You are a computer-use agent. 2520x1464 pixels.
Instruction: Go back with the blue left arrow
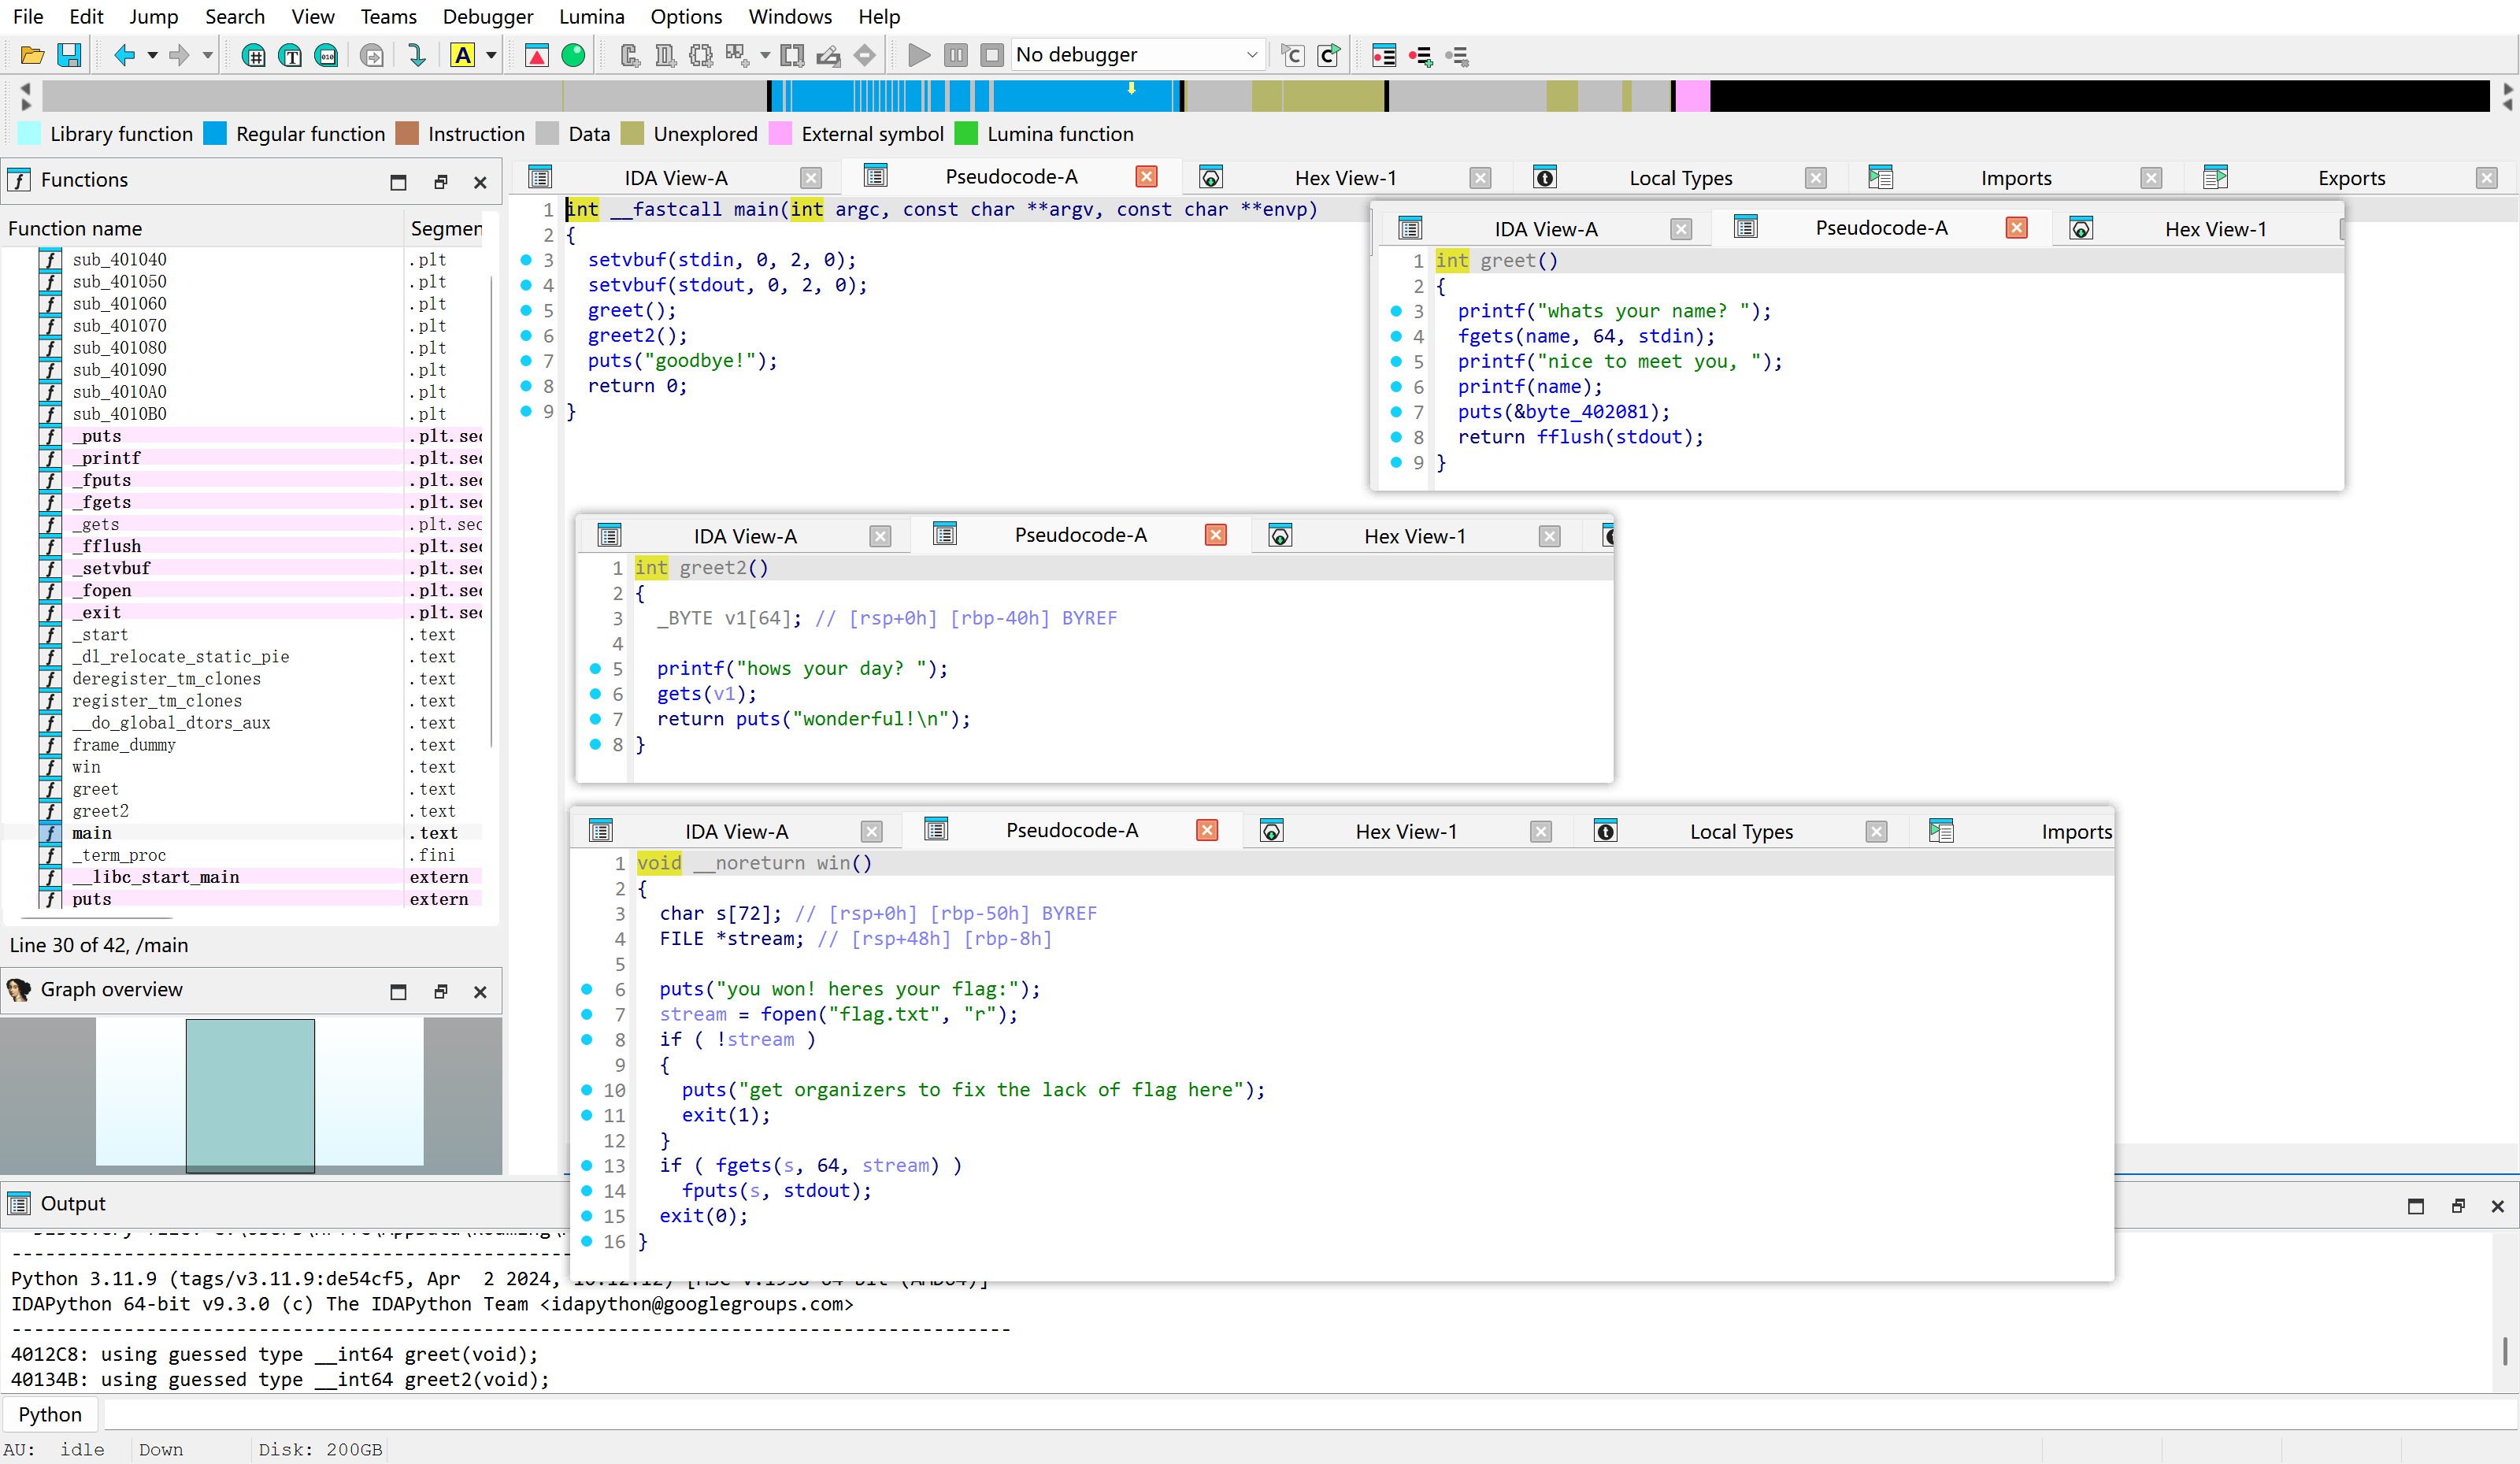pos(125,55)
